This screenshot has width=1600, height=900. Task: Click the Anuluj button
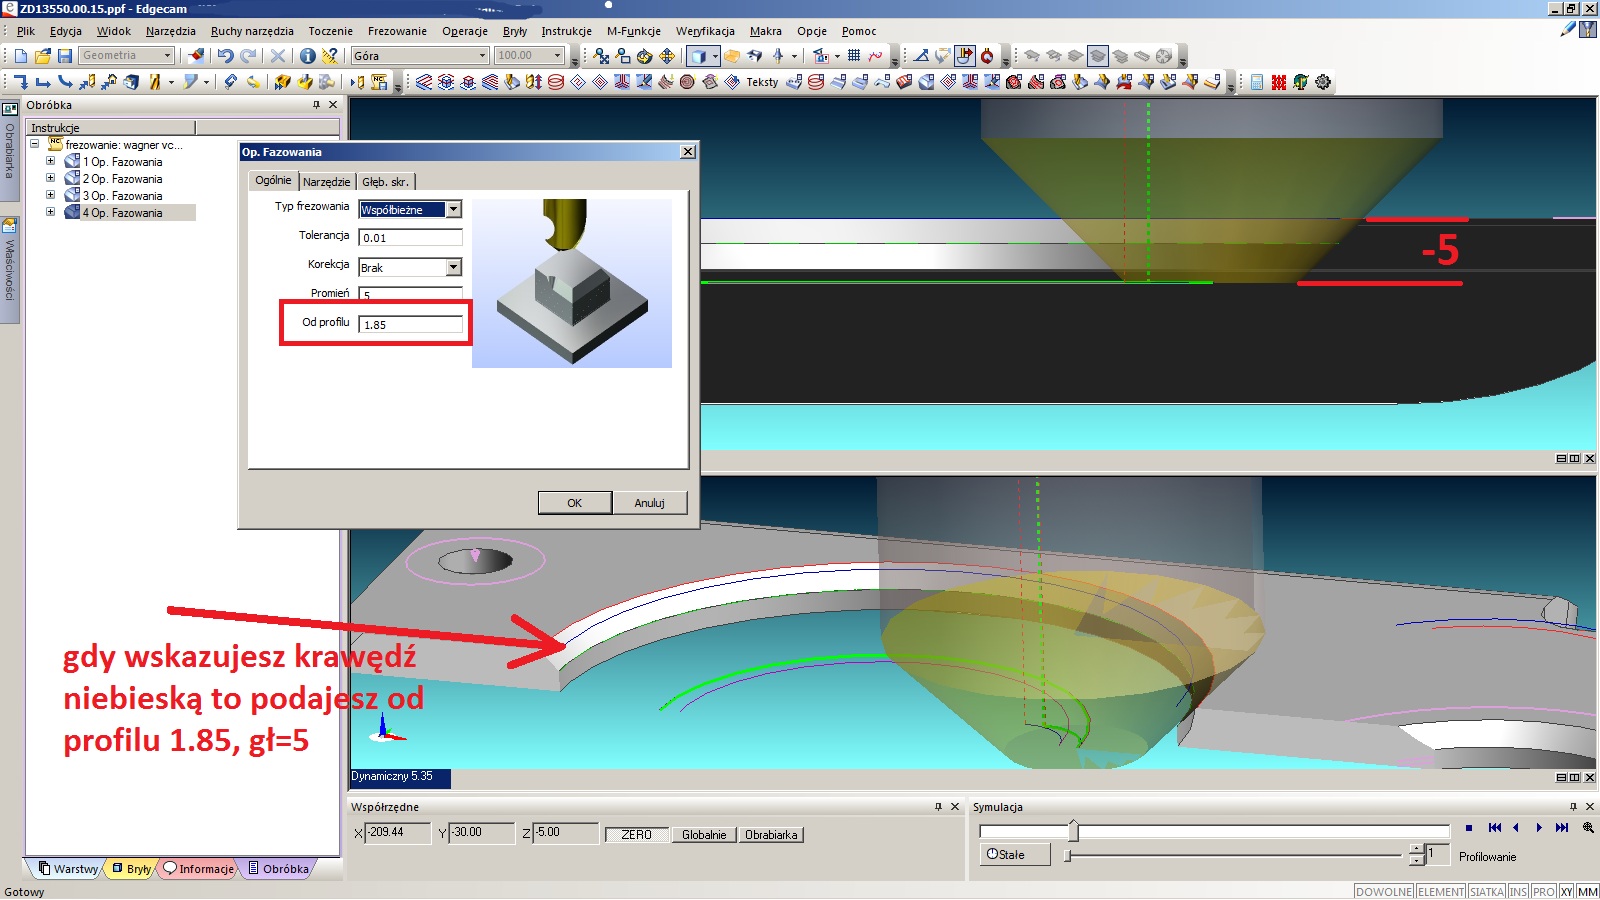tap(650, 503)
